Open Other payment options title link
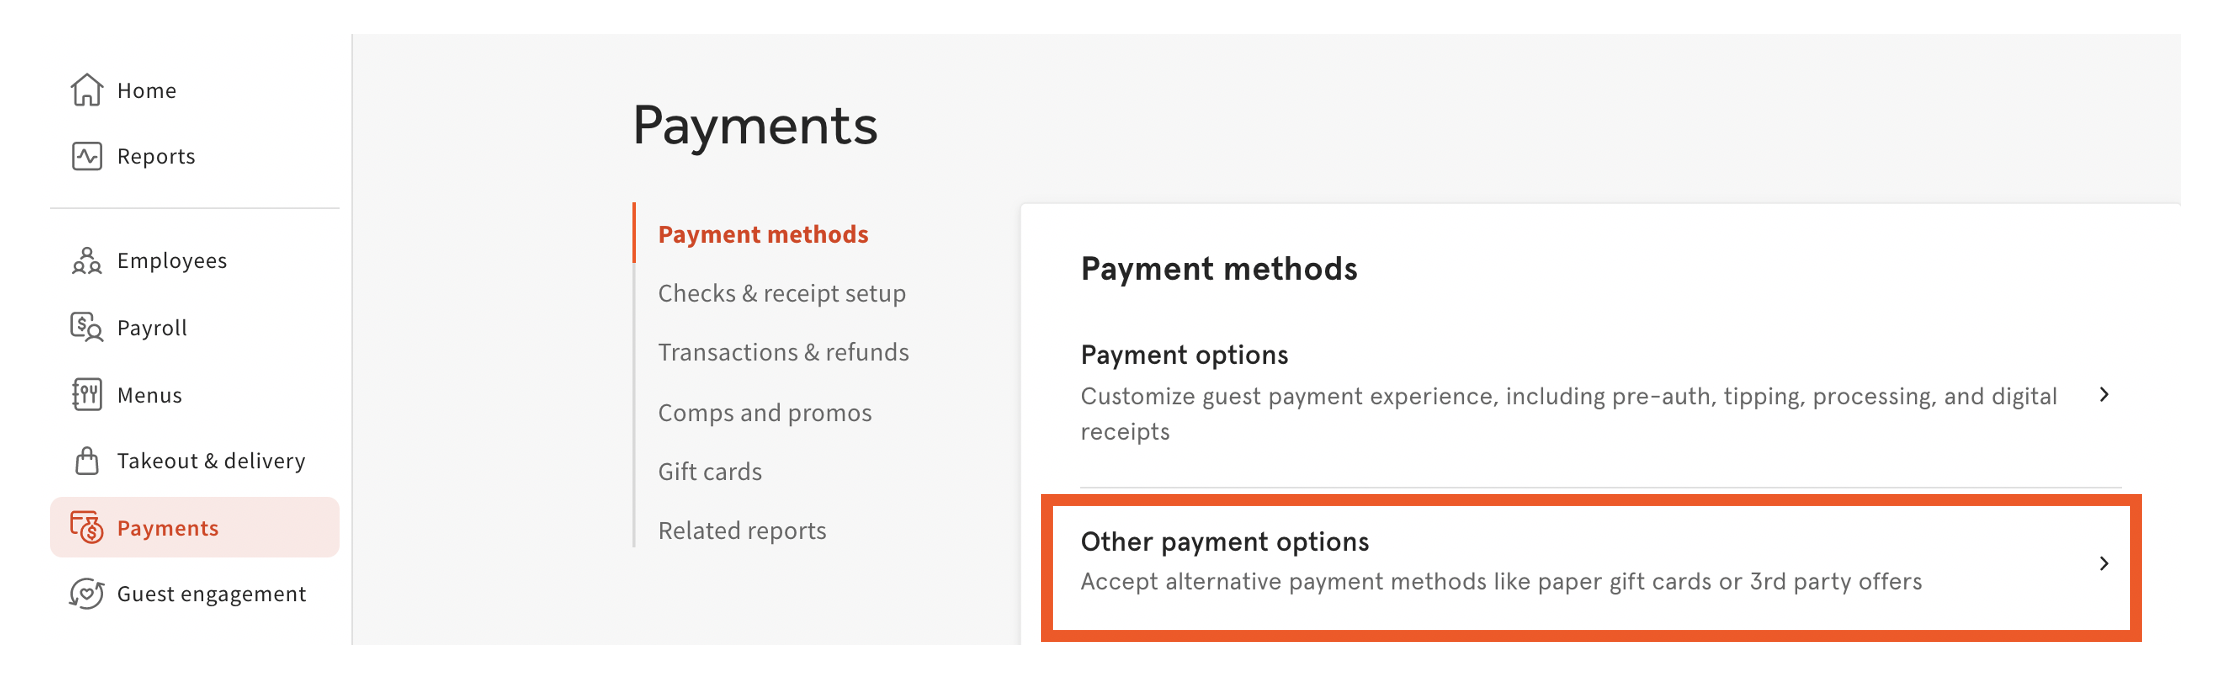 pyautogui.click(x=1224, y=542)
